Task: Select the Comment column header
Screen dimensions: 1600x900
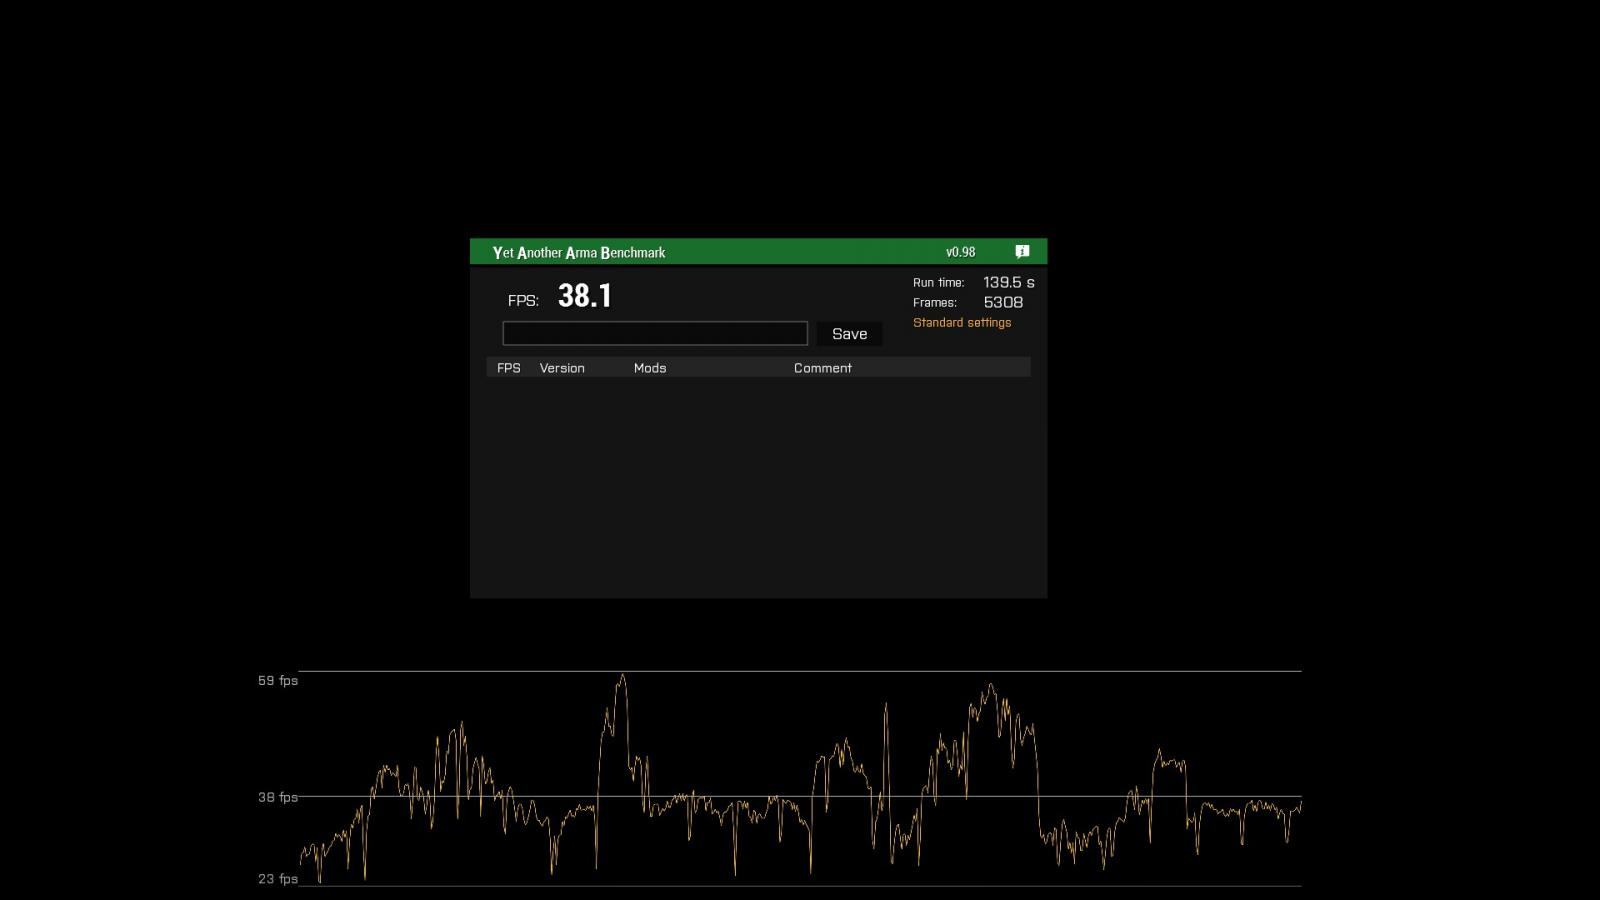Action: click(823, 368)
